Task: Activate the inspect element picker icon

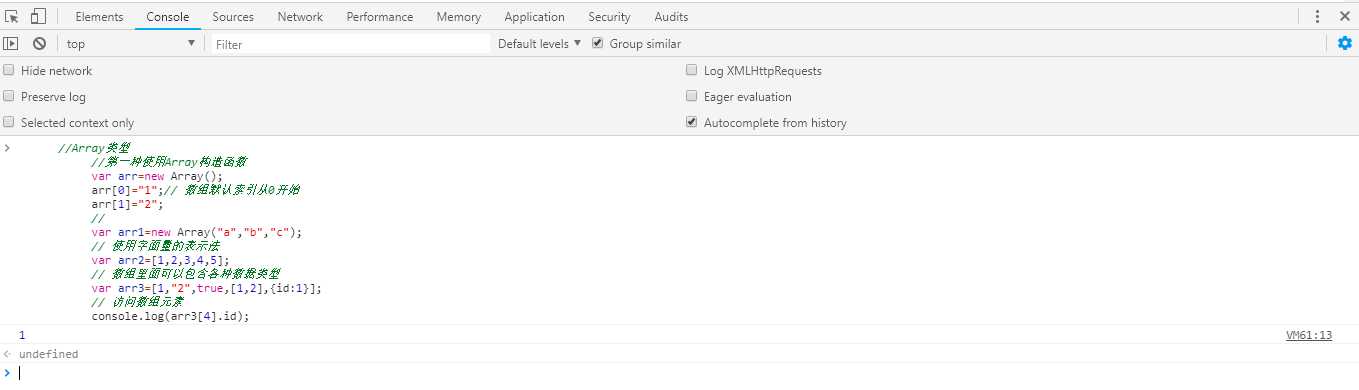Action: click(x=12, y=16)
